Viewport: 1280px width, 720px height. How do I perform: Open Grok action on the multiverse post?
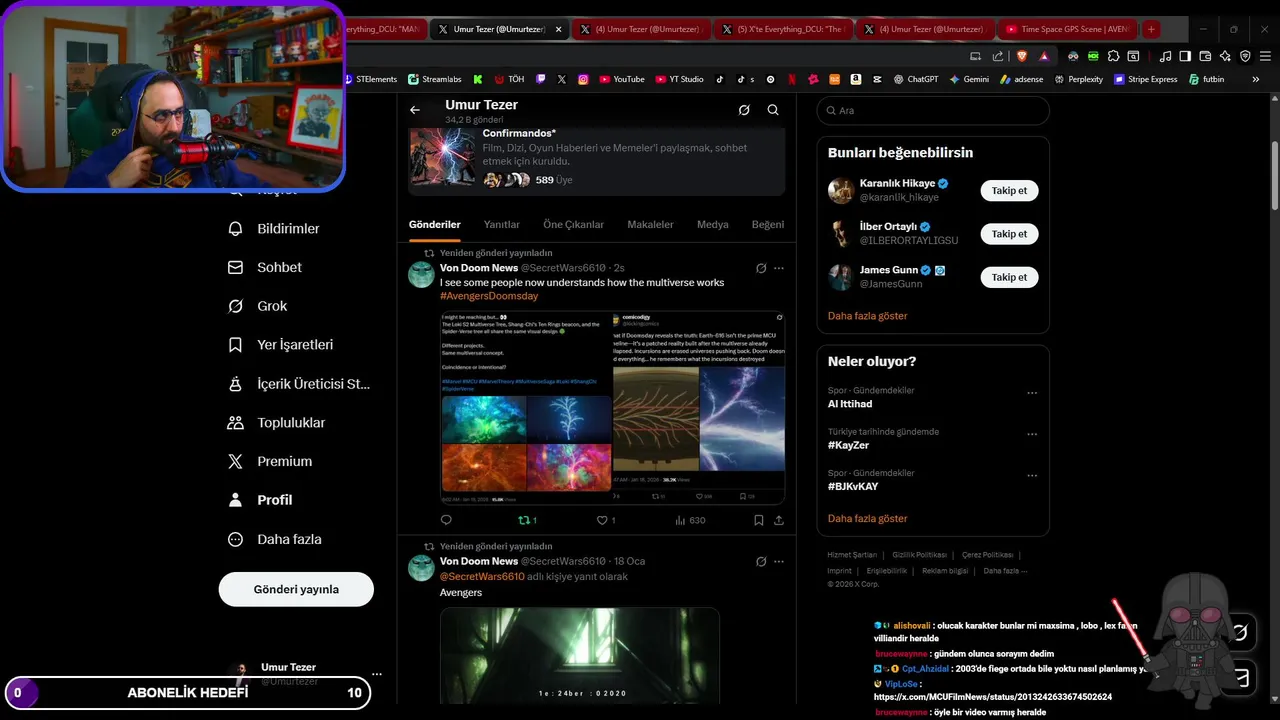tap(761, 268)
